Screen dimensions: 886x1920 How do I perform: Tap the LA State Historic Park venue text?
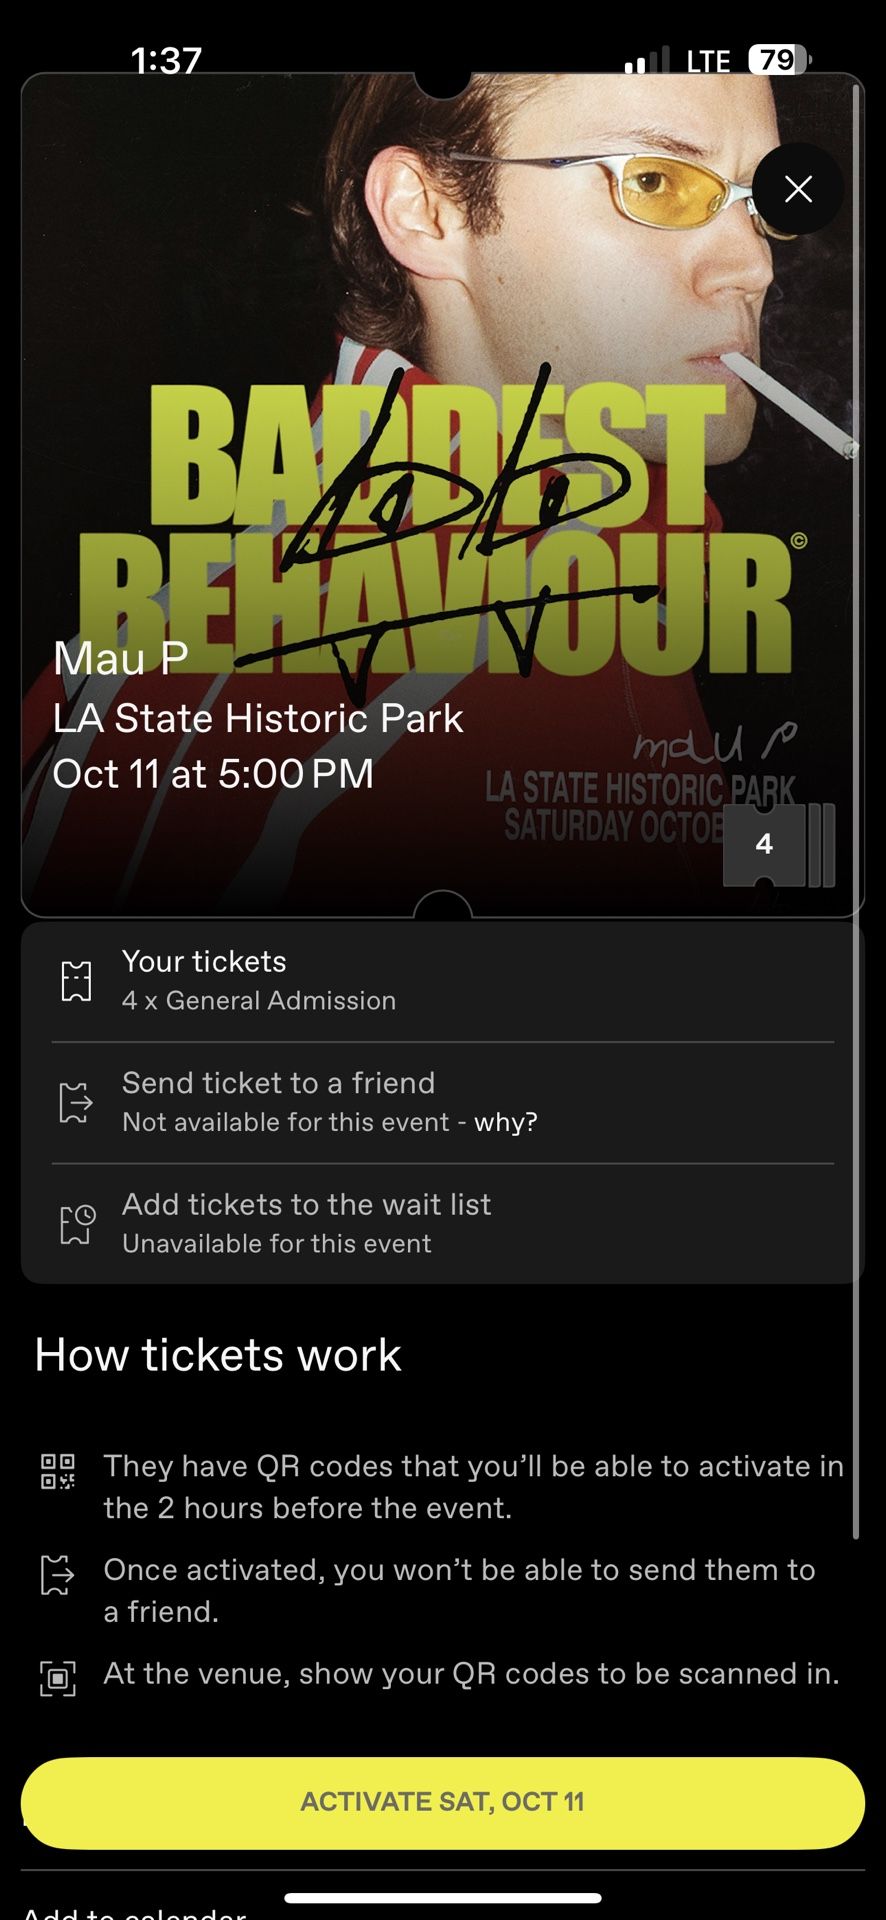coord(258,718)
